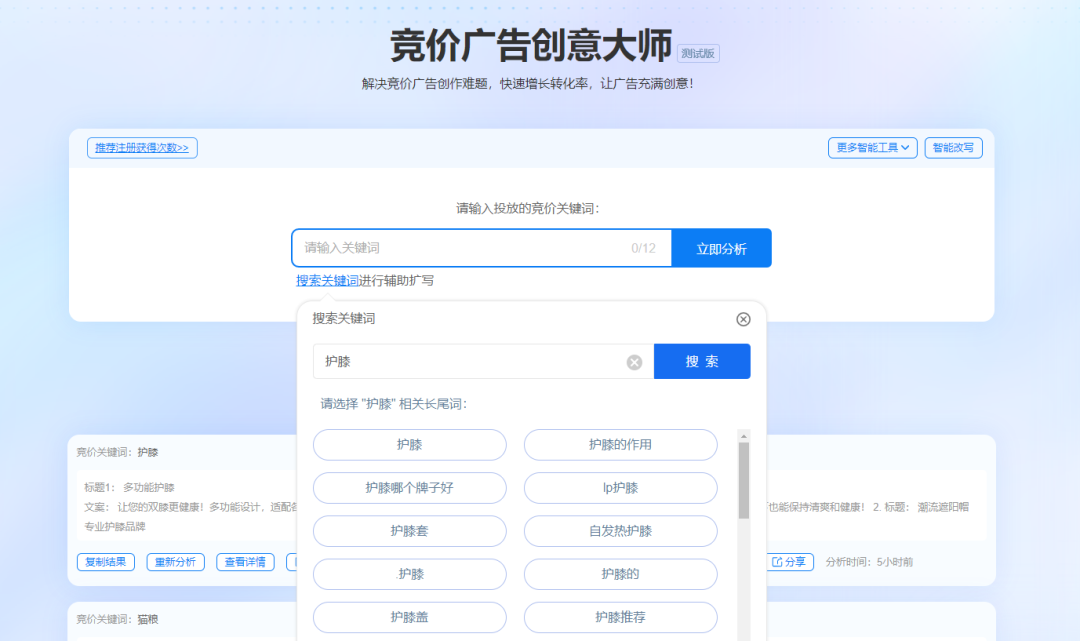Click the 0/12 character counter
Screen dimensions: 1080x641
(x=643, y=249)
